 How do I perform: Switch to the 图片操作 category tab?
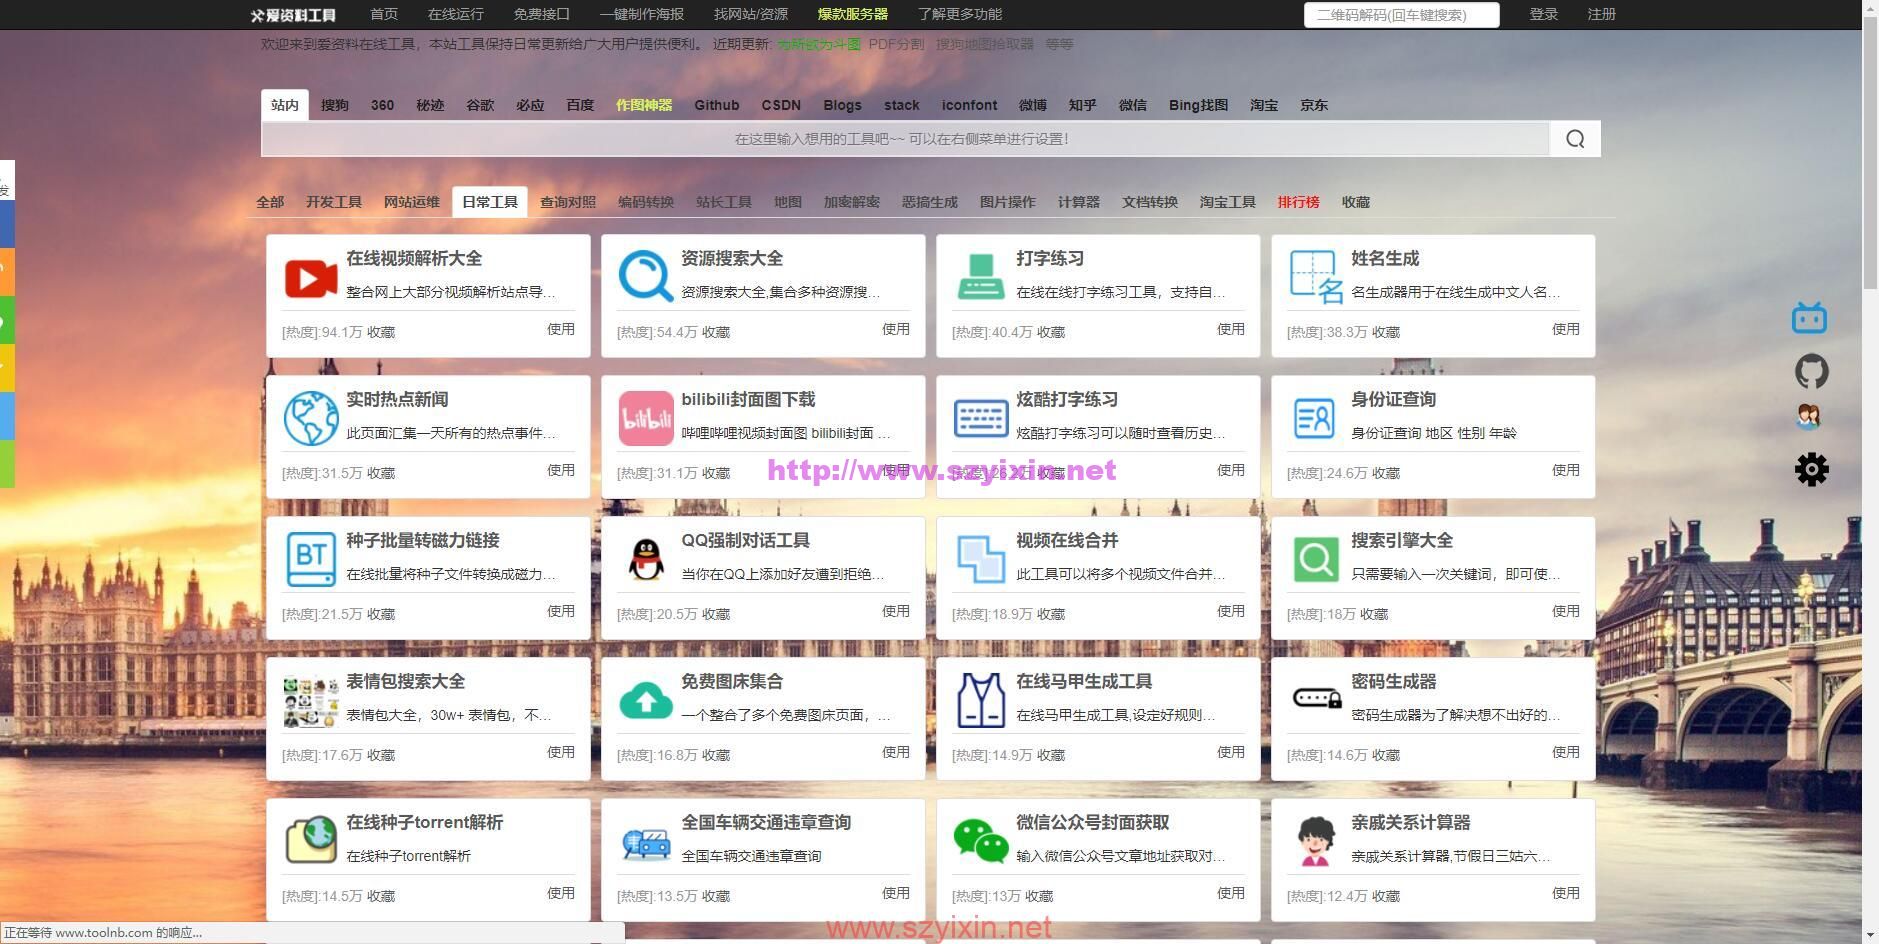point(1008,202)
